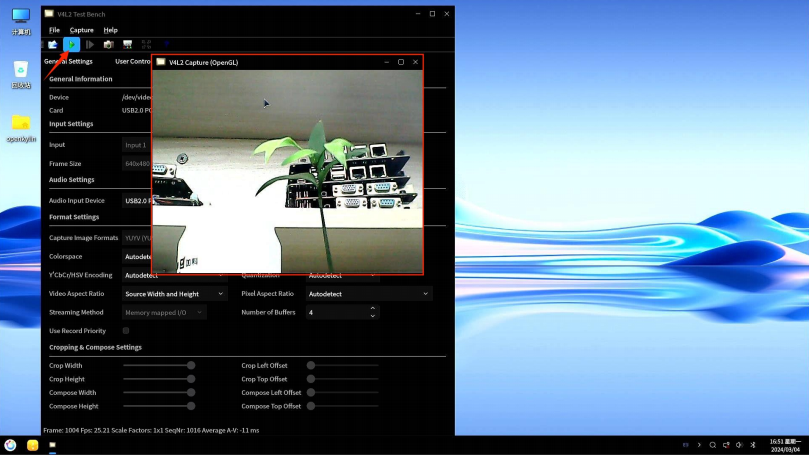Click the keyboard input method tray icon
Image resolution: width=809 pixels, height=455 pixels.
(x=686, y=445)
